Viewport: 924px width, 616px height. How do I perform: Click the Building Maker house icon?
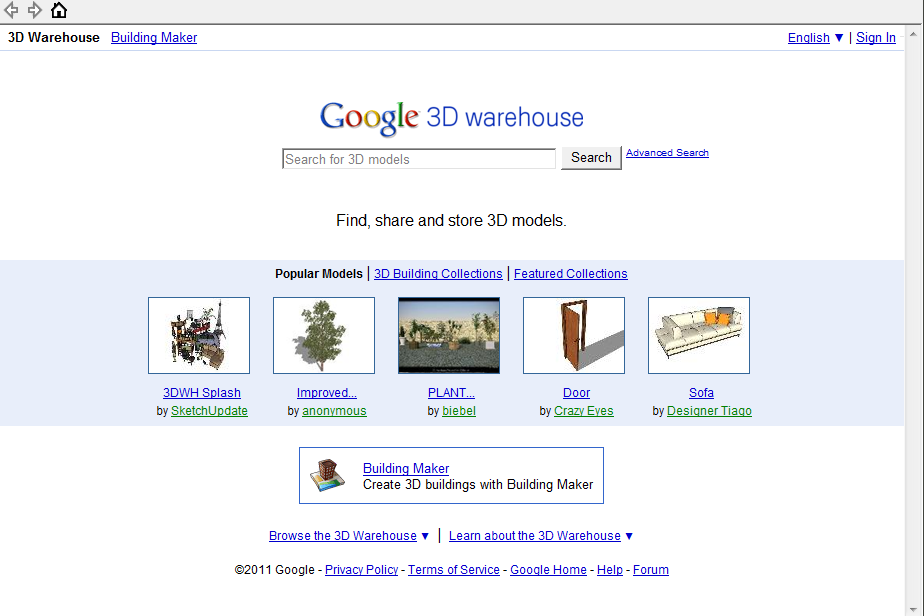(x=328, y=475)
